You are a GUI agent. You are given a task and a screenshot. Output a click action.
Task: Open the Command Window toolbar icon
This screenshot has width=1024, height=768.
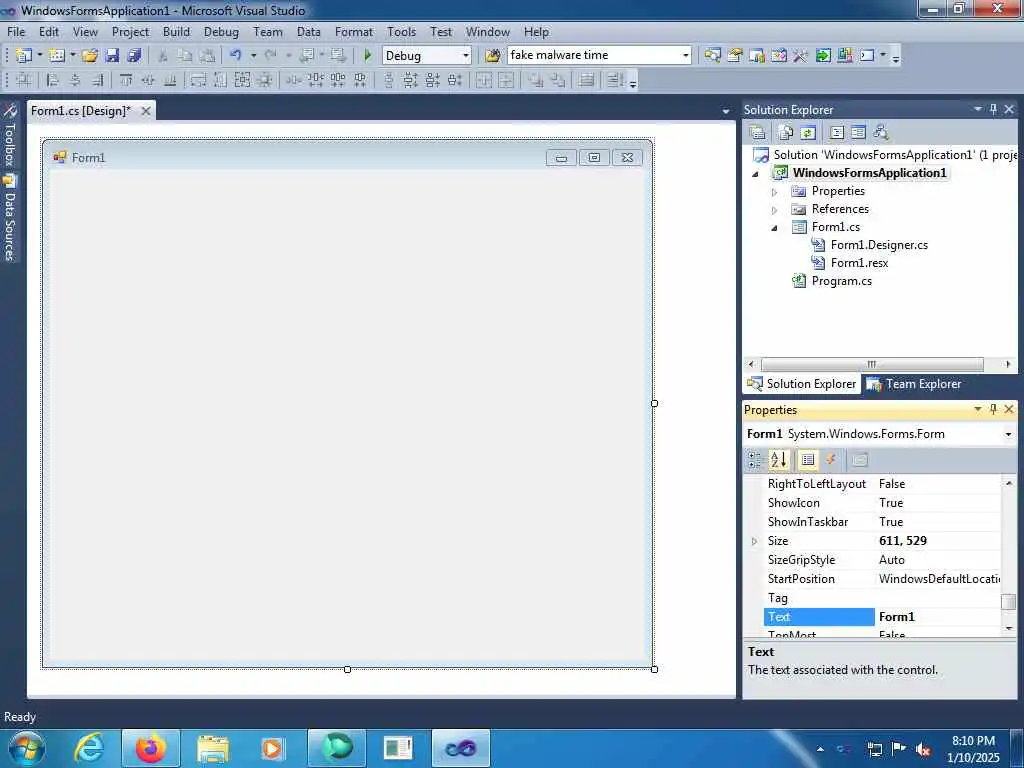point(867,56)
